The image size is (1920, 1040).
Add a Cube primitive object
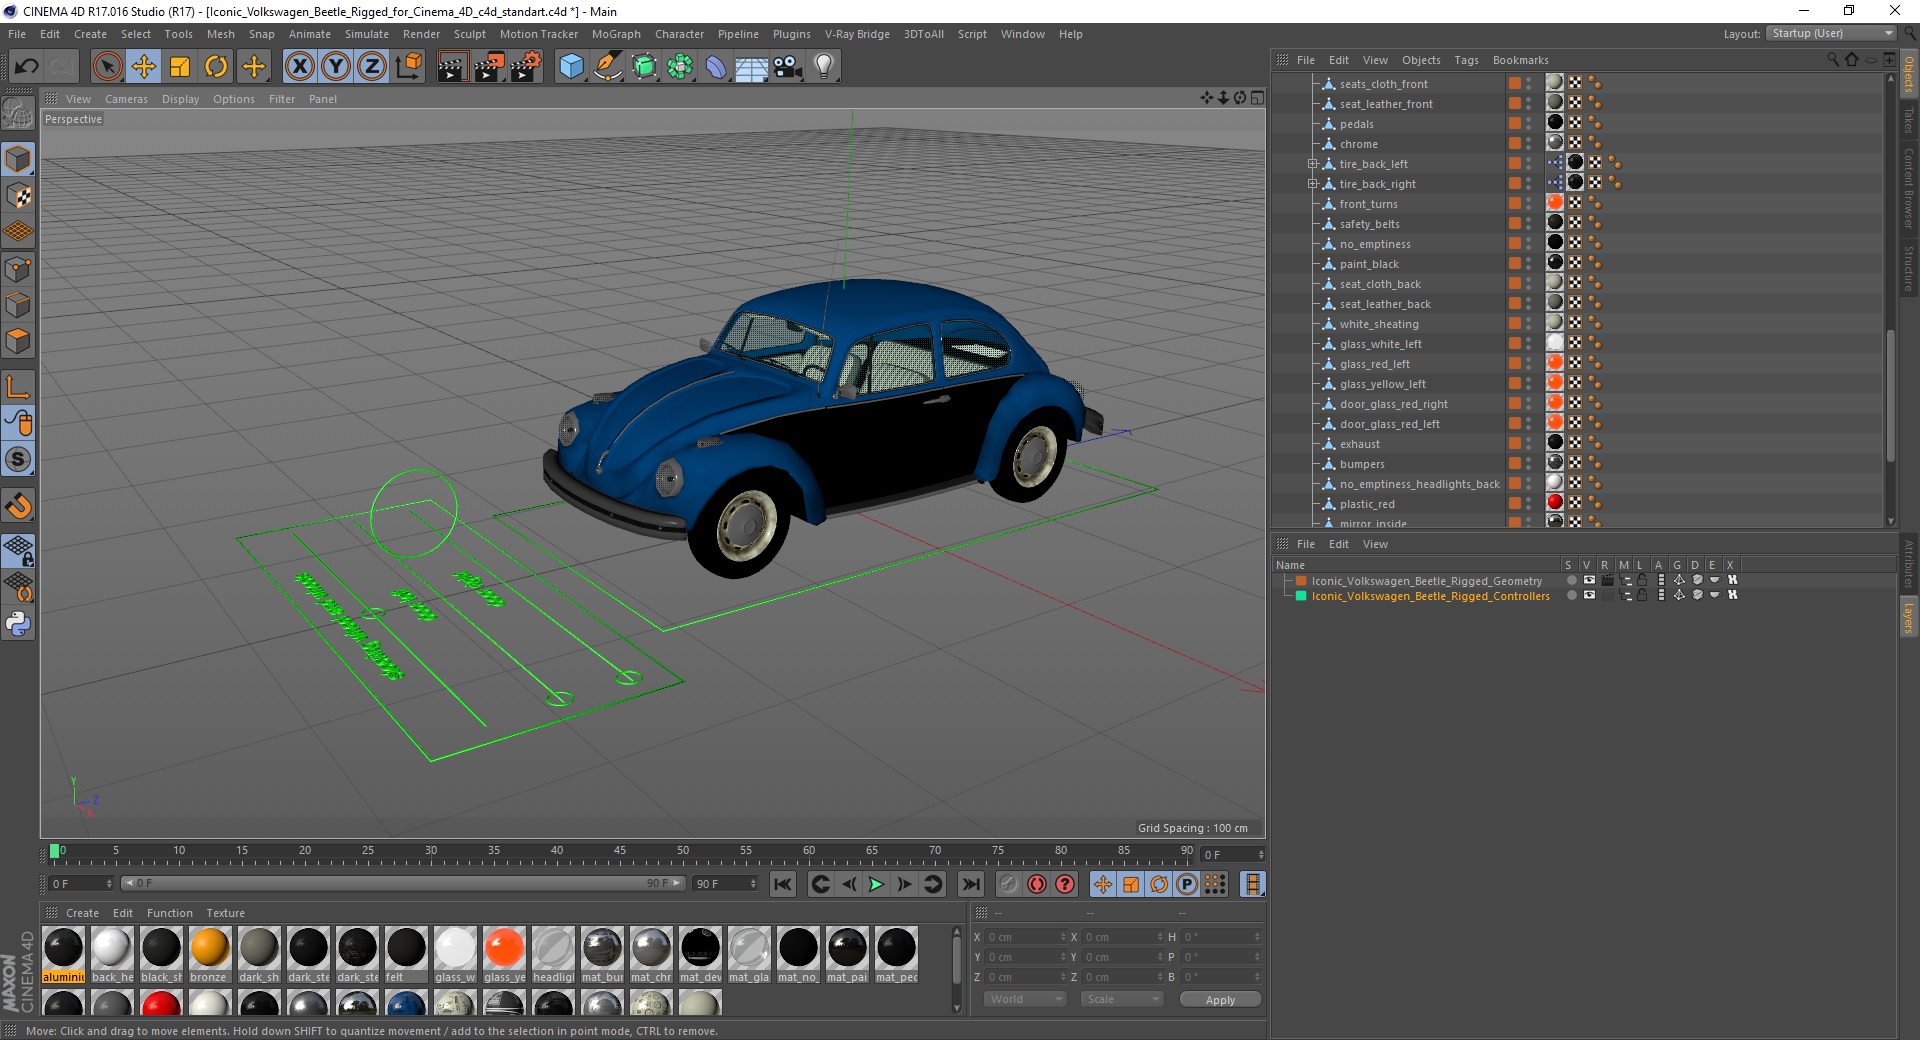coord(571,67)
